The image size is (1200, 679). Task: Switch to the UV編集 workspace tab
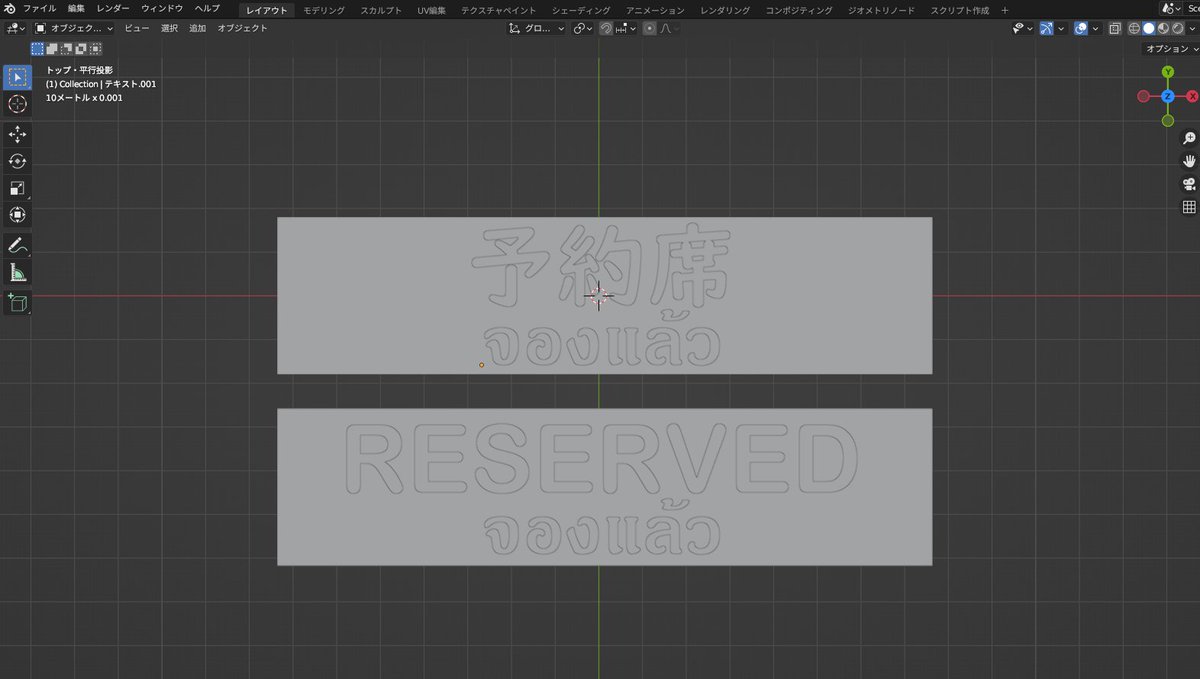click(432, 9)
